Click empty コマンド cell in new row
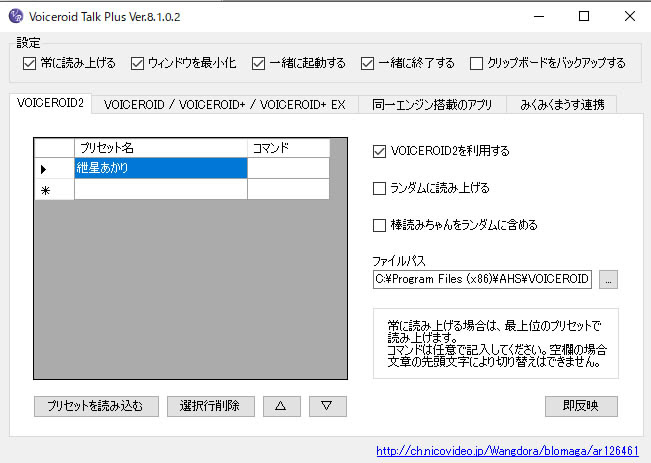The width and height of the screenshot is (651, 463). (288, 189)
